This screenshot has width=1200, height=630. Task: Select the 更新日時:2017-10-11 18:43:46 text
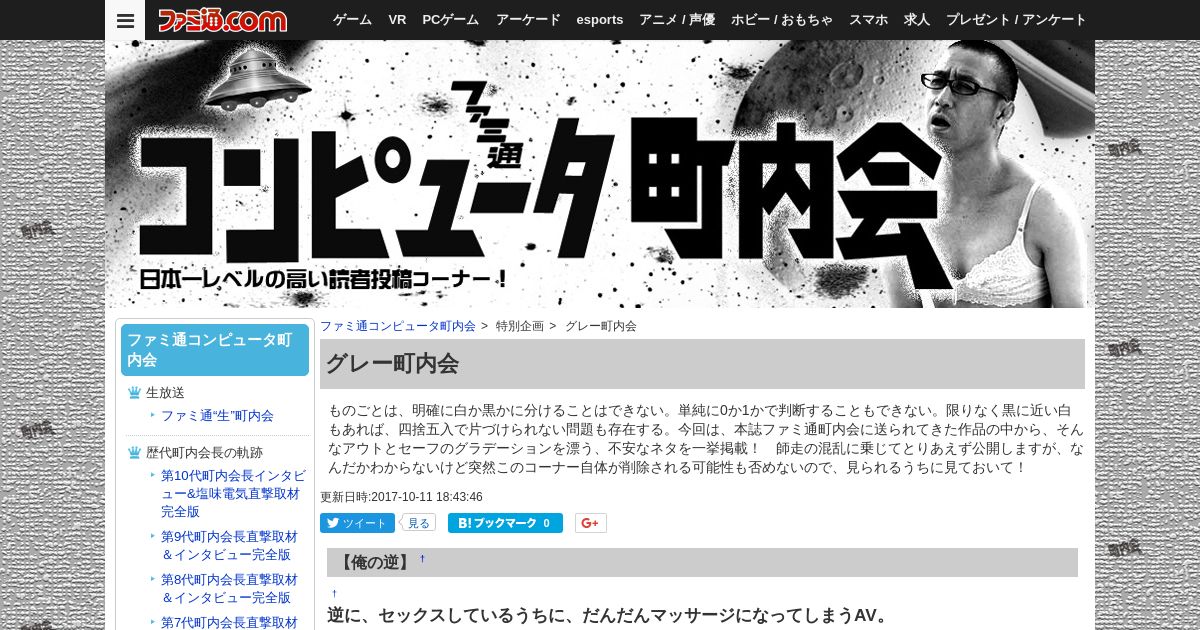point(401,497)
